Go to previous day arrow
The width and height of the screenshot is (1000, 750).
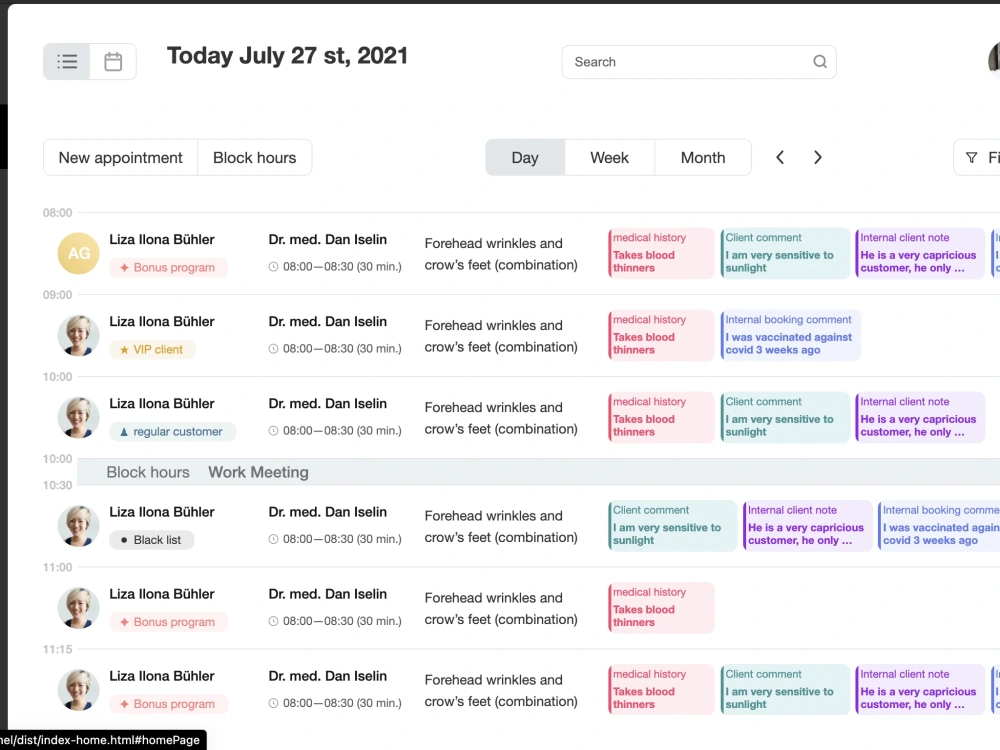tap(779, 158)
